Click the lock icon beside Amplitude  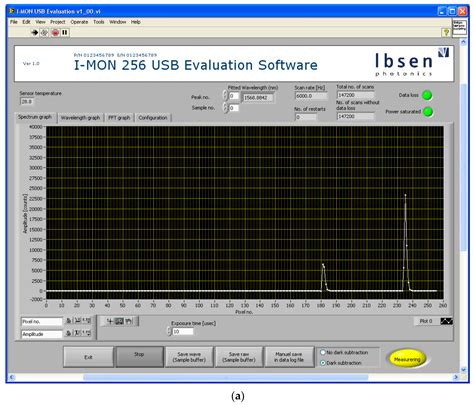(68, 333)
